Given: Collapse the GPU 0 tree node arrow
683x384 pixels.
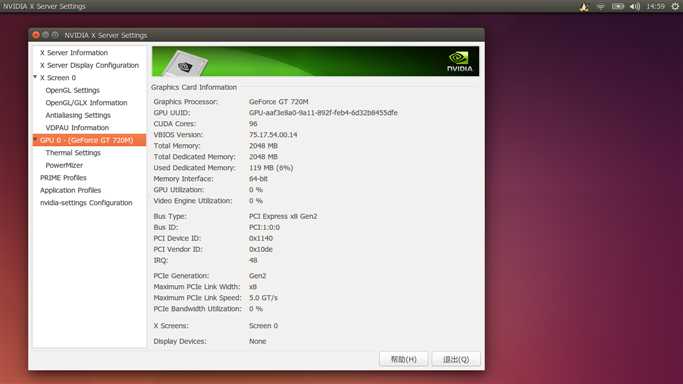Looking at the screenshot, I should click(35, 140).
